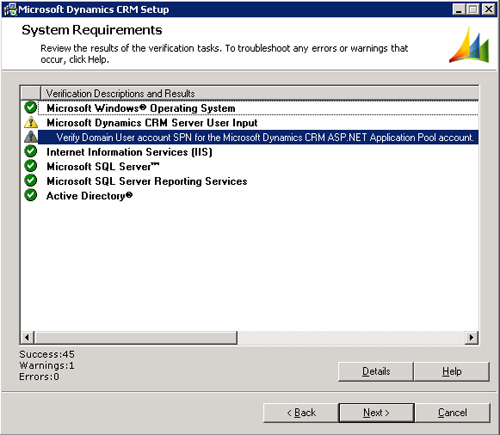Click the green check icon beside Active Directory
The height and width of the screenshot is (435, 500).
pyautogui.click(x=31, y=195)
